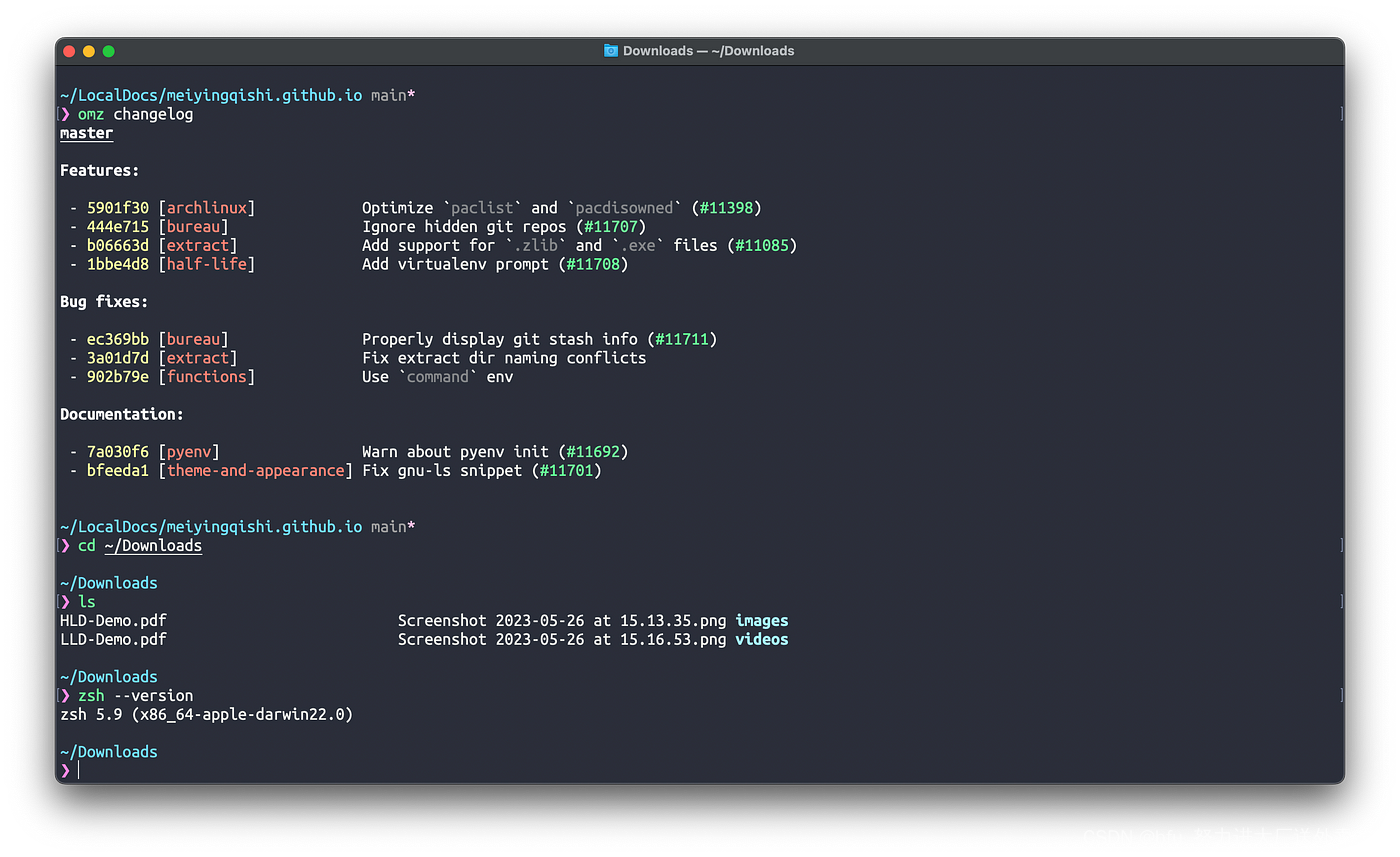The width and height of the screenshot is (1400, 857).
Task: Minimize the terminal with the yellow button
Action: (89, 51)
